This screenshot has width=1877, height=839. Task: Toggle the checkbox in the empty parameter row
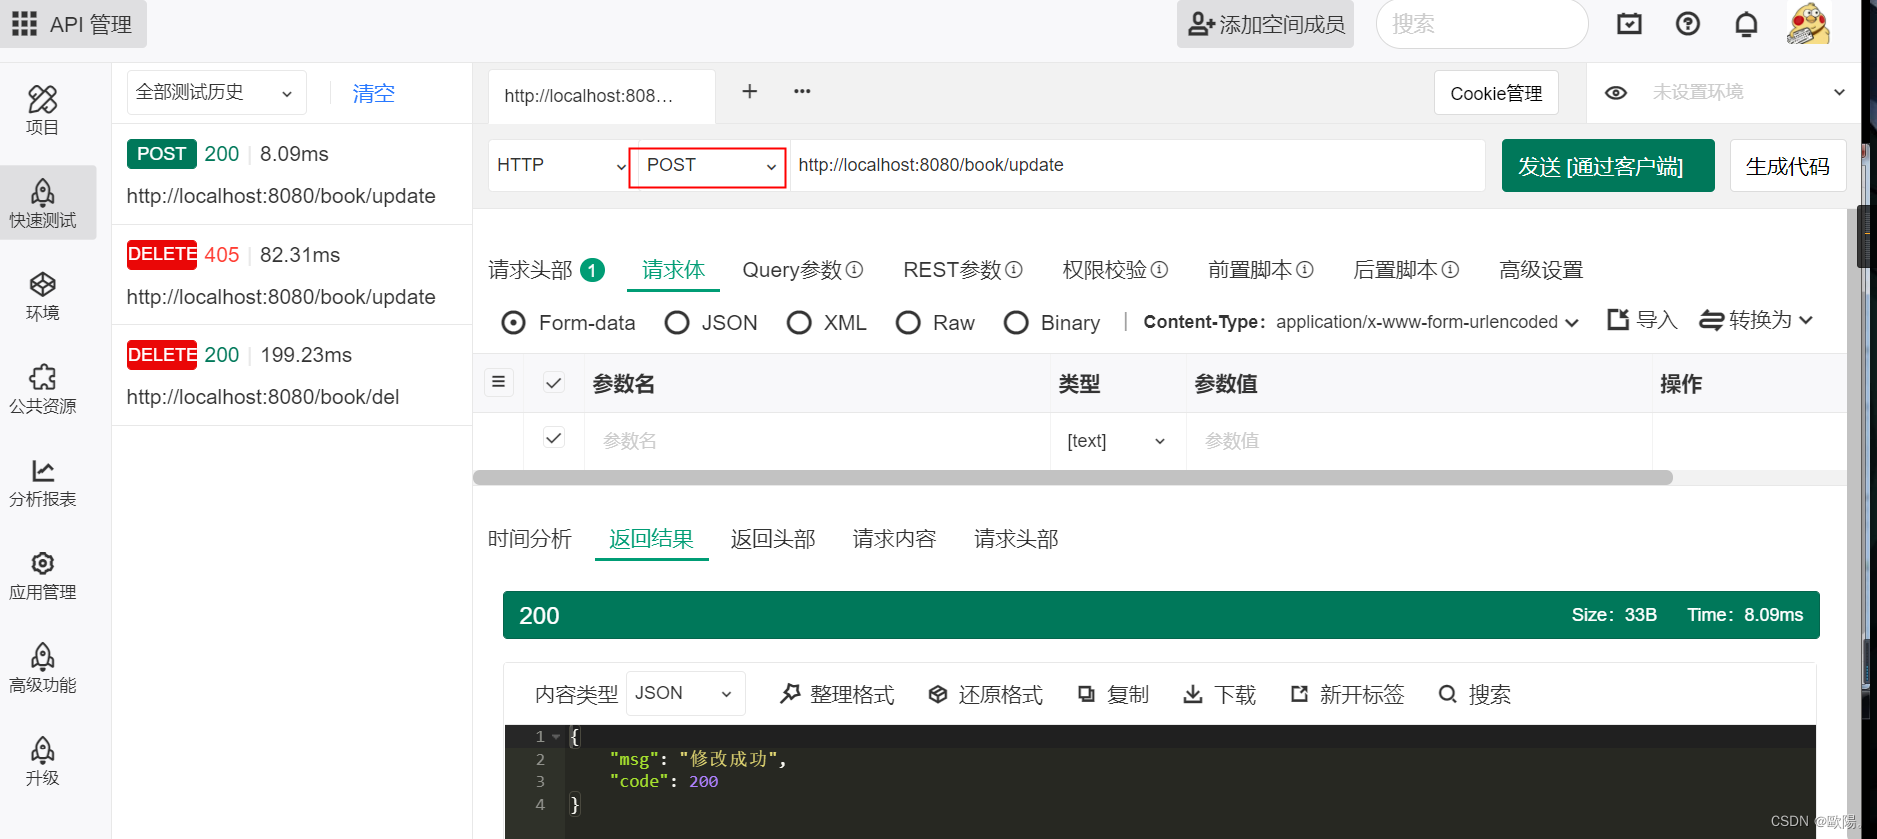(x=554, y=438)
